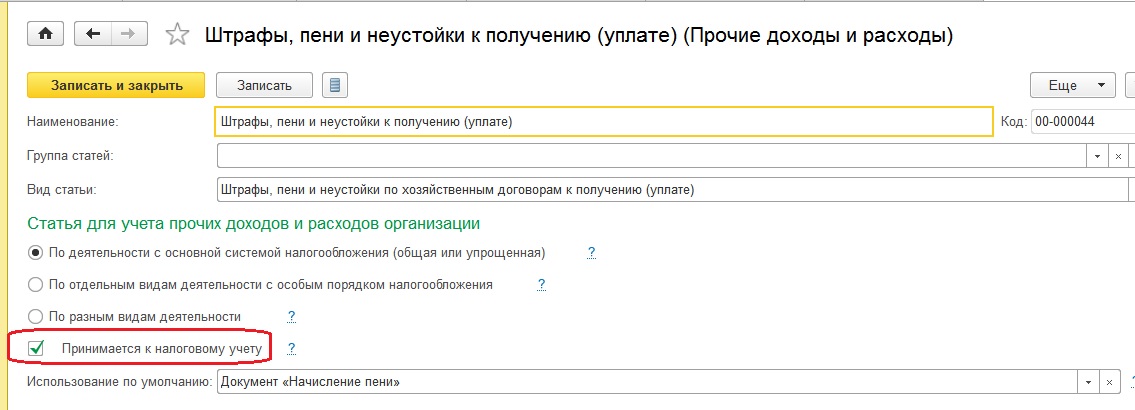The width and height of the screenshot is (1135, 410).
Task: Expand the Группа статей dropdown arrow
Action: point(1097,157)
